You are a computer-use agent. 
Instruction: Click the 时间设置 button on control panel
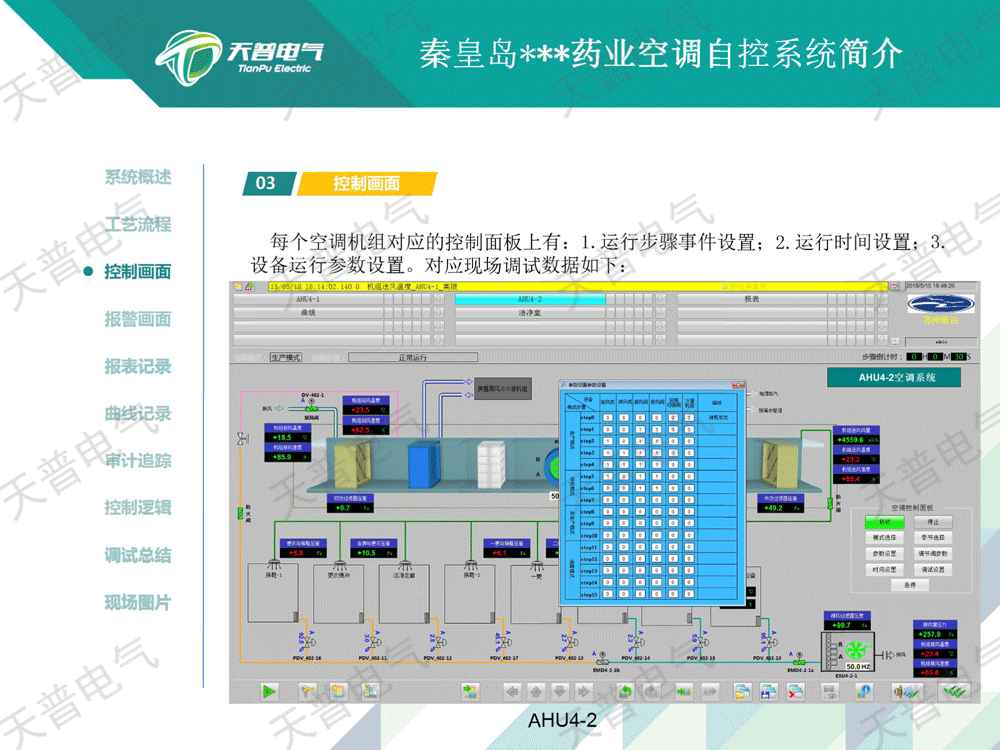click(884, 570)
